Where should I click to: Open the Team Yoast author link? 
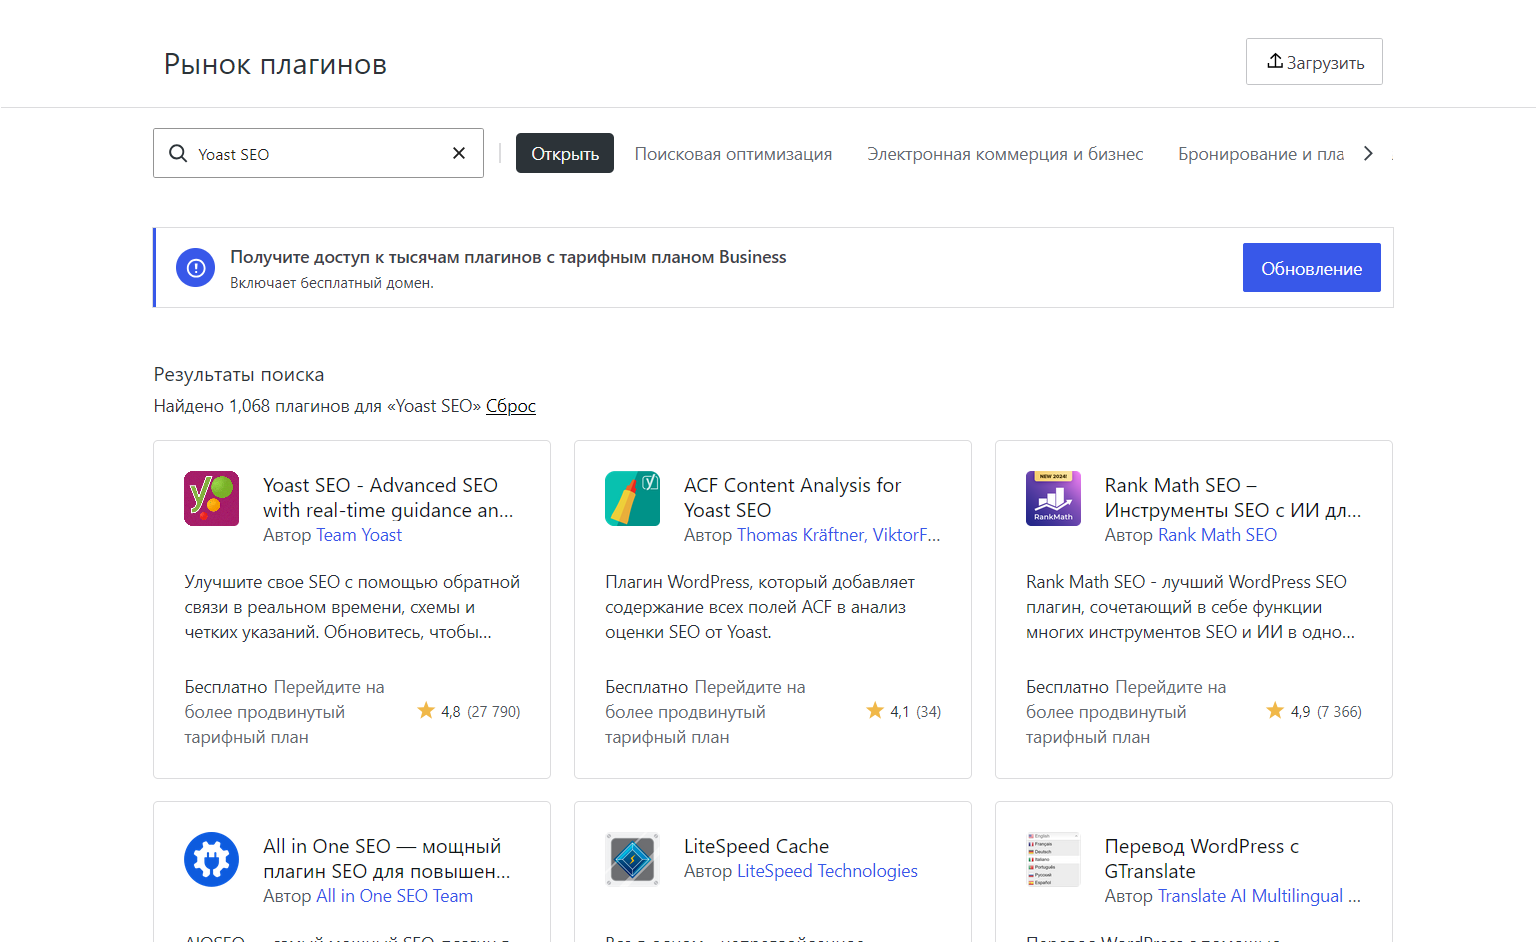point(359,535)
